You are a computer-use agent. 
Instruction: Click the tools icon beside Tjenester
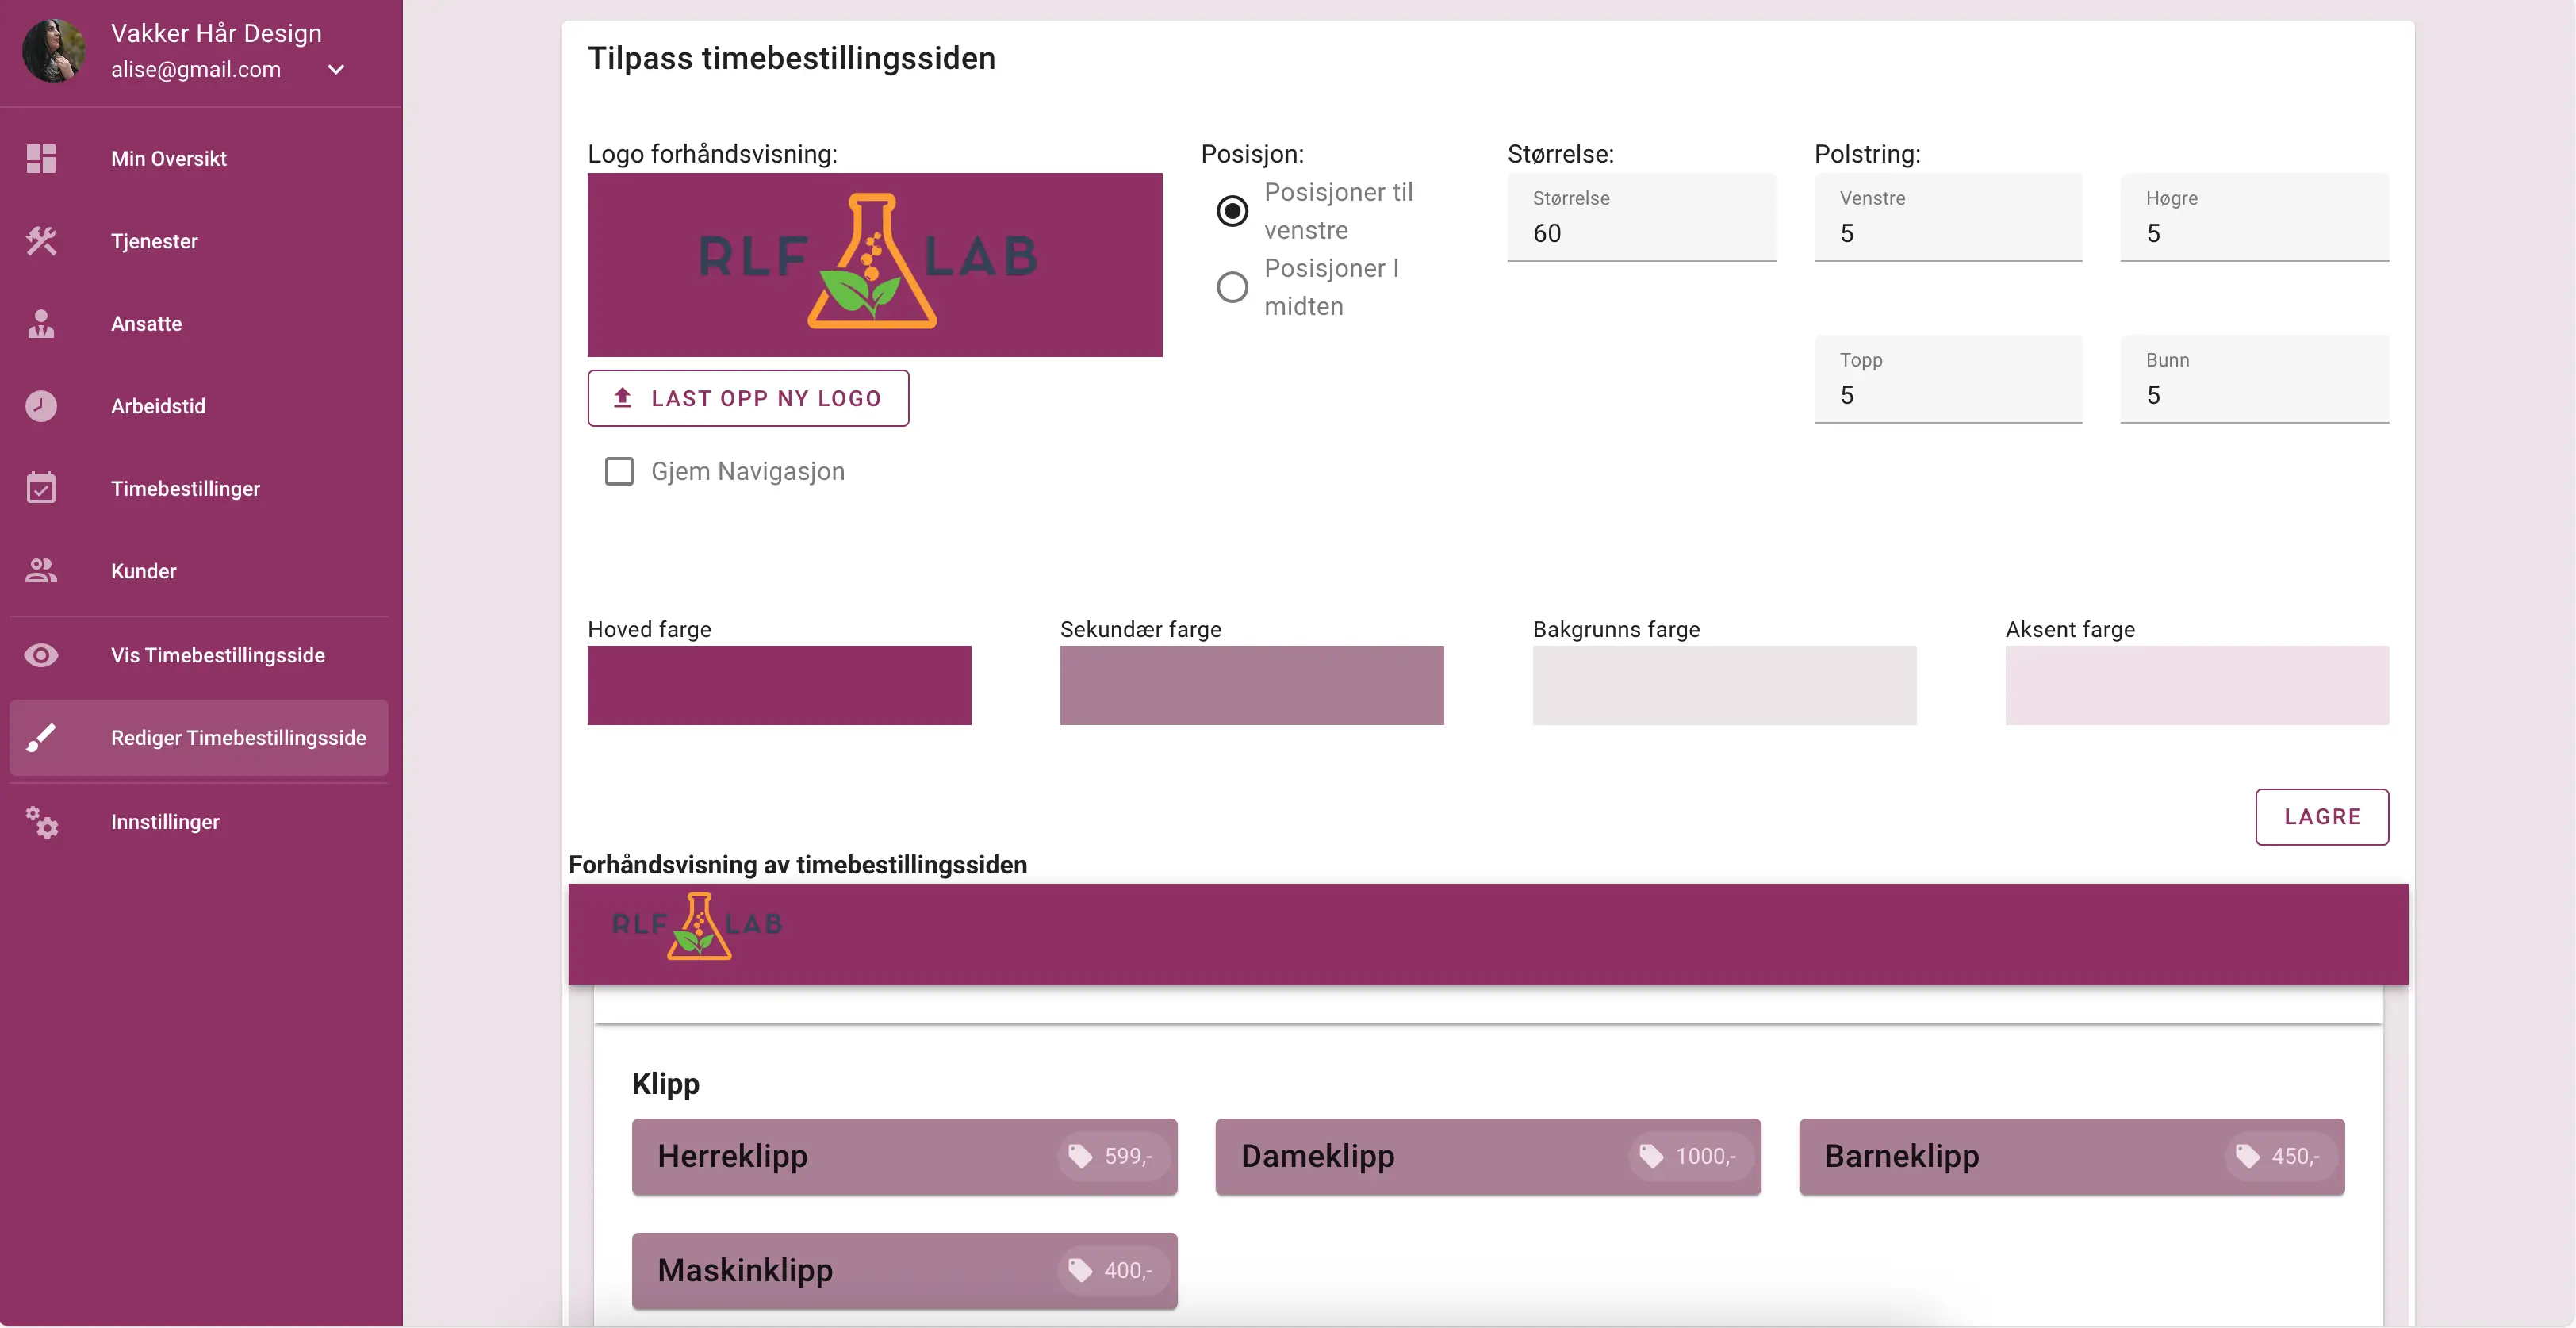click(41, 241)
